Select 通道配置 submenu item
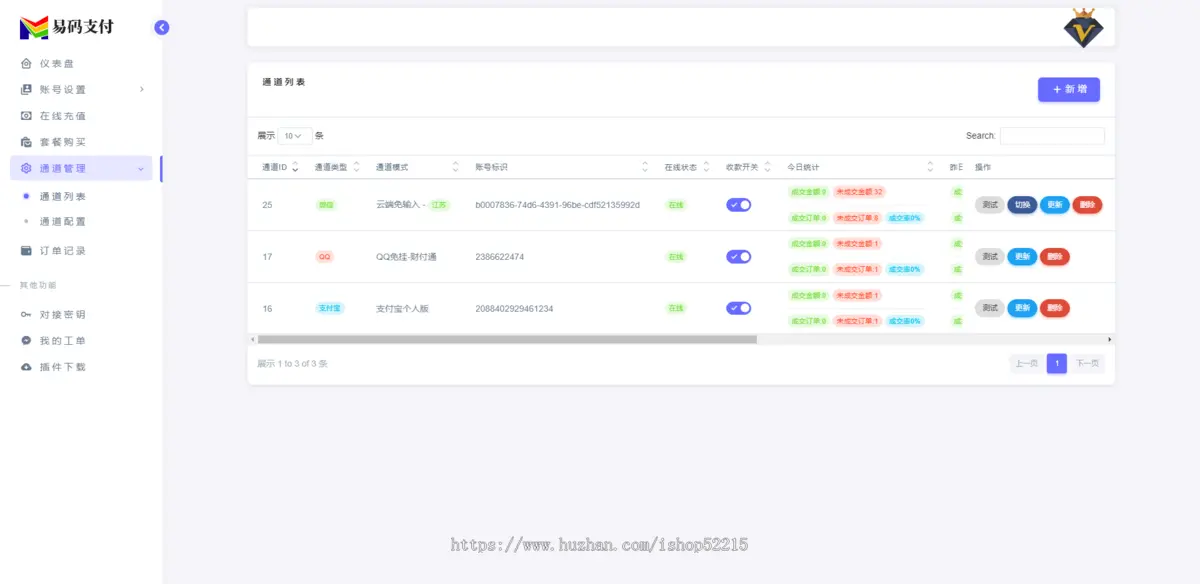Viewport: 1200px width, 584px height. 62,221
